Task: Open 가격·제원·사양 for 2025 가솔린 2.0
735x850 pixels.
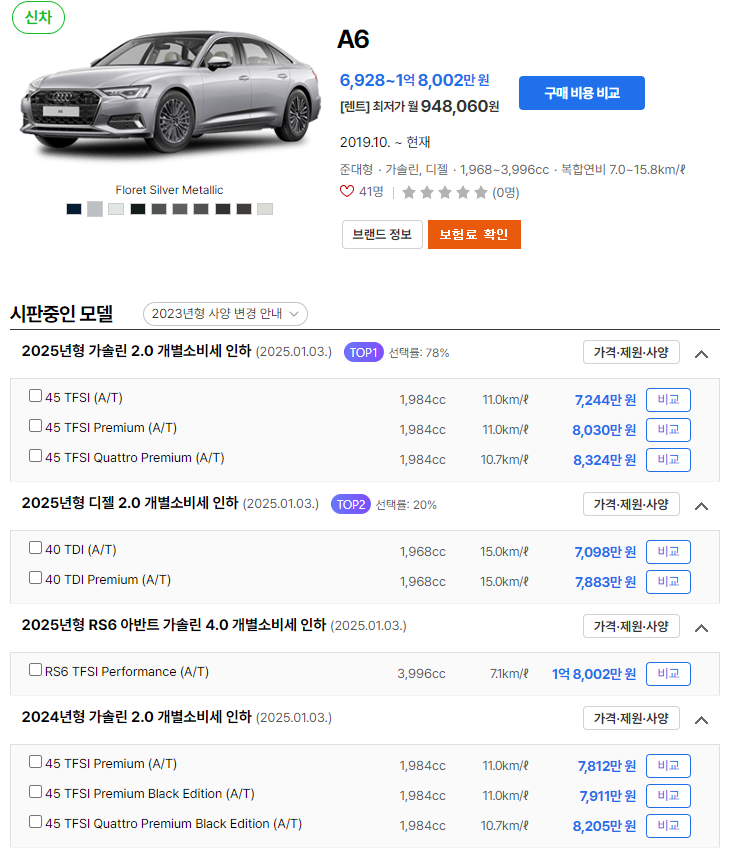Action: (x=631, y=352)
